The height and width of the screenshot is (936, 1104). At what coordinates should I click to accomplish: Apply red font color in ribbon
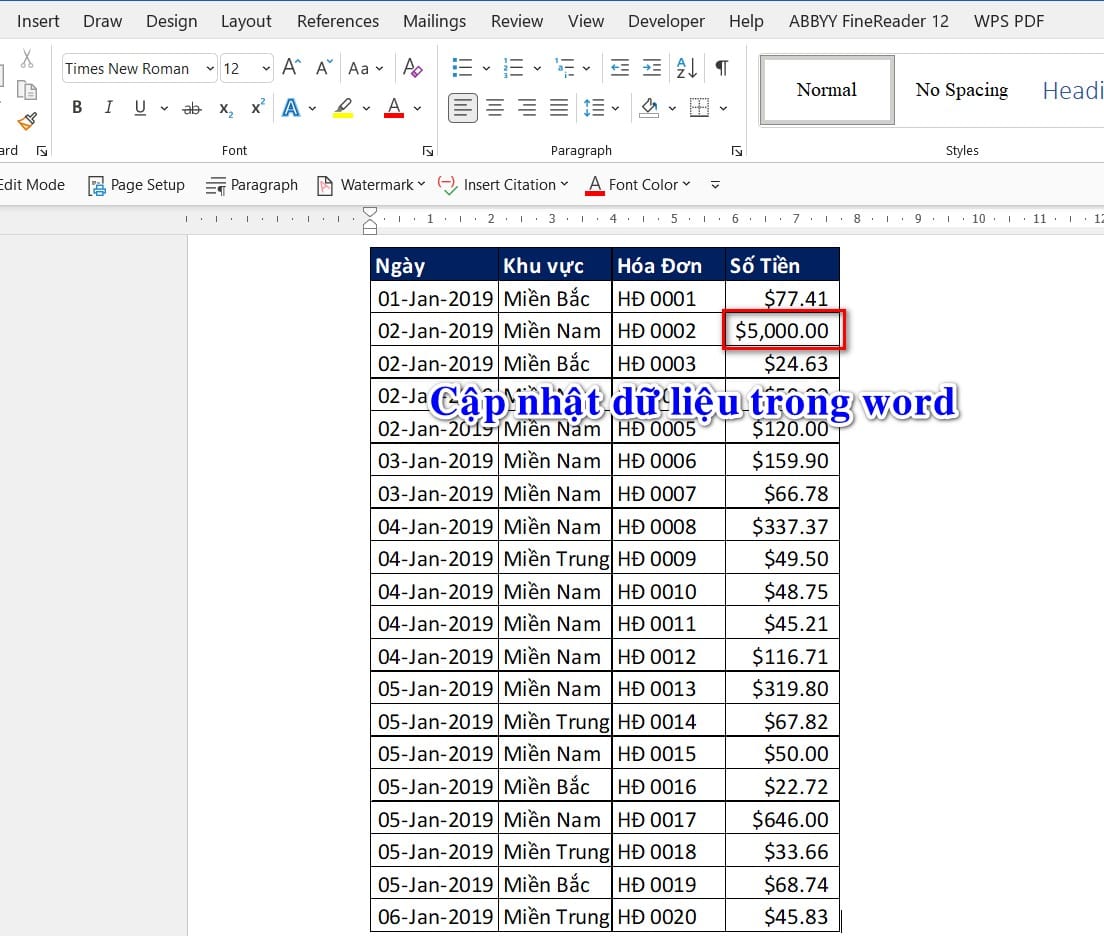pyautogui.click(x=394, y=108)
